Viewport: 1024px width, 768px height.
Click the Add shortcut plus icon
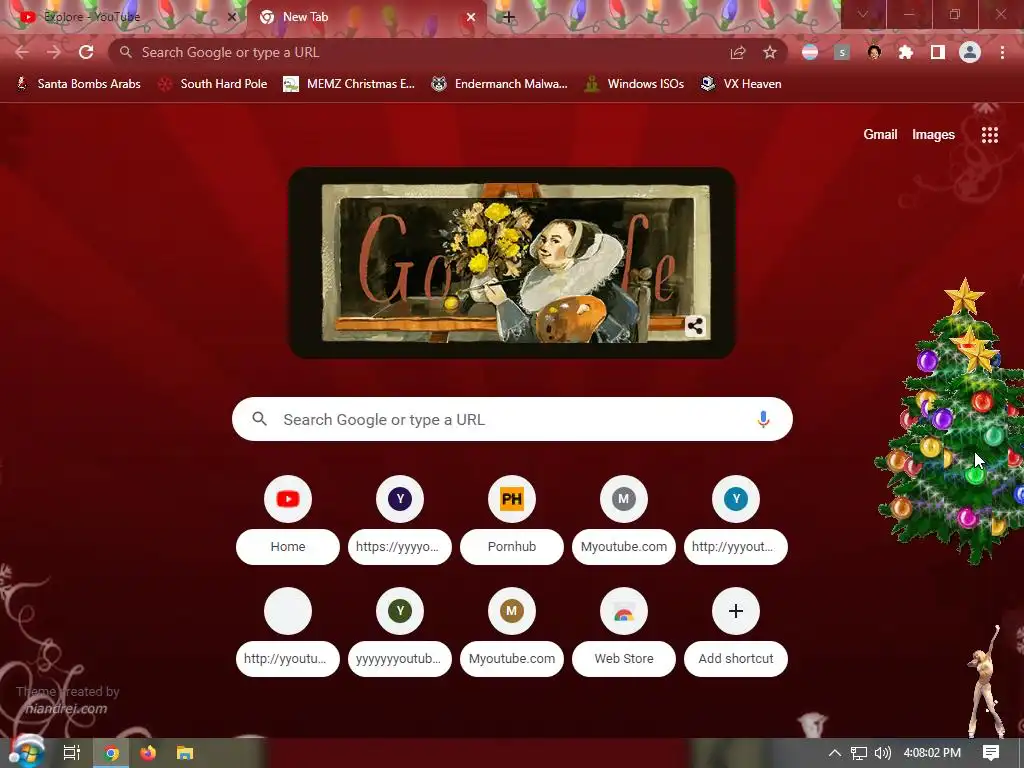coord(736,611)
